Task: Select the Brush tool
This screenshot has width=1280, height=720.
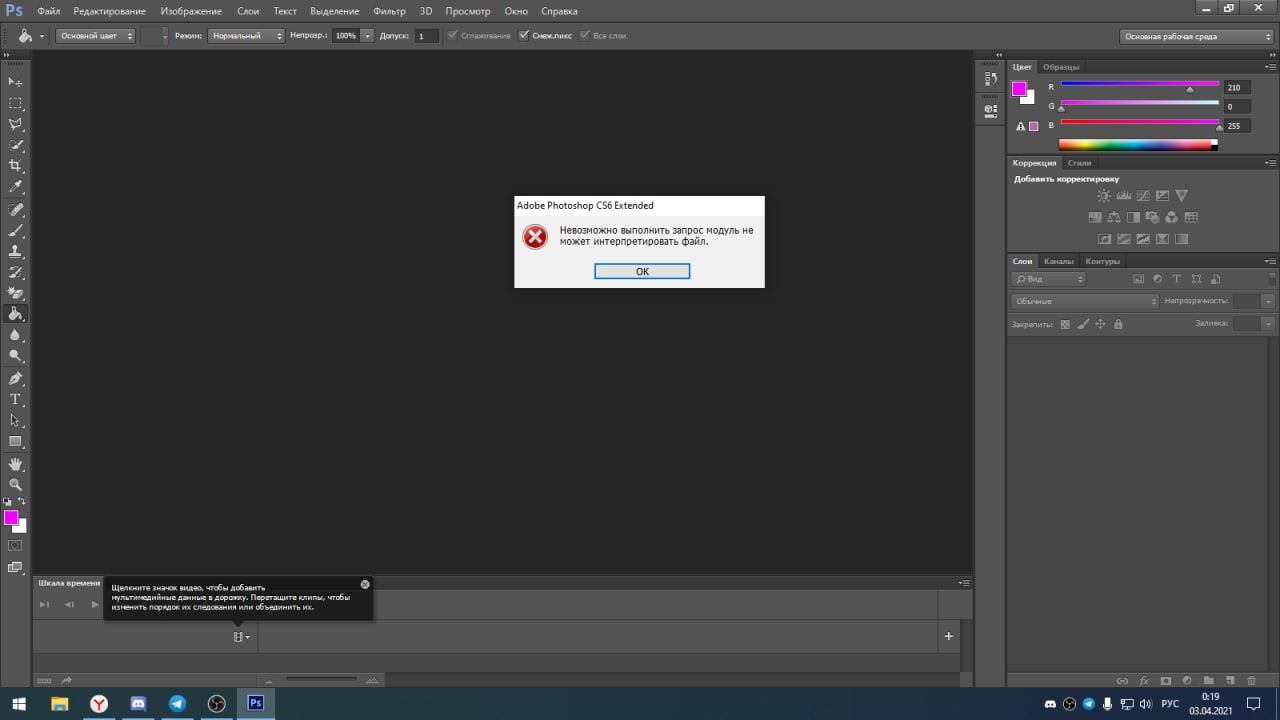Action: click(x=15, y=231)
